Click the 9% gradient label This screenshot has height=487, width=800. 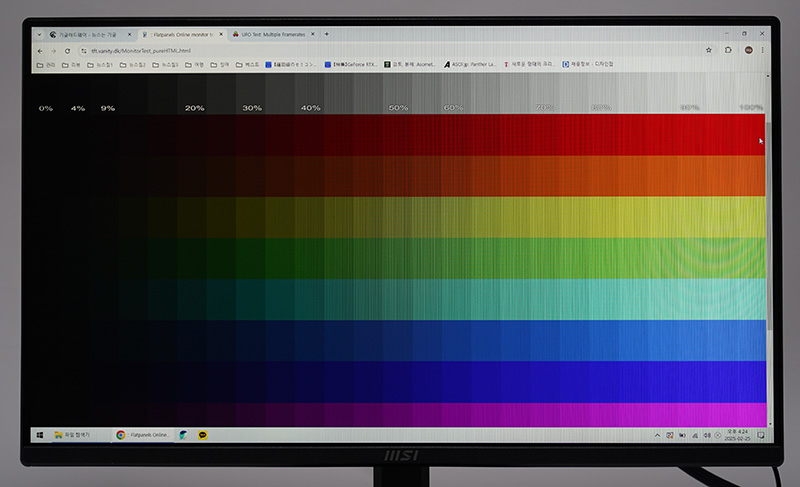pyautogui.click(x=108, y=109)
